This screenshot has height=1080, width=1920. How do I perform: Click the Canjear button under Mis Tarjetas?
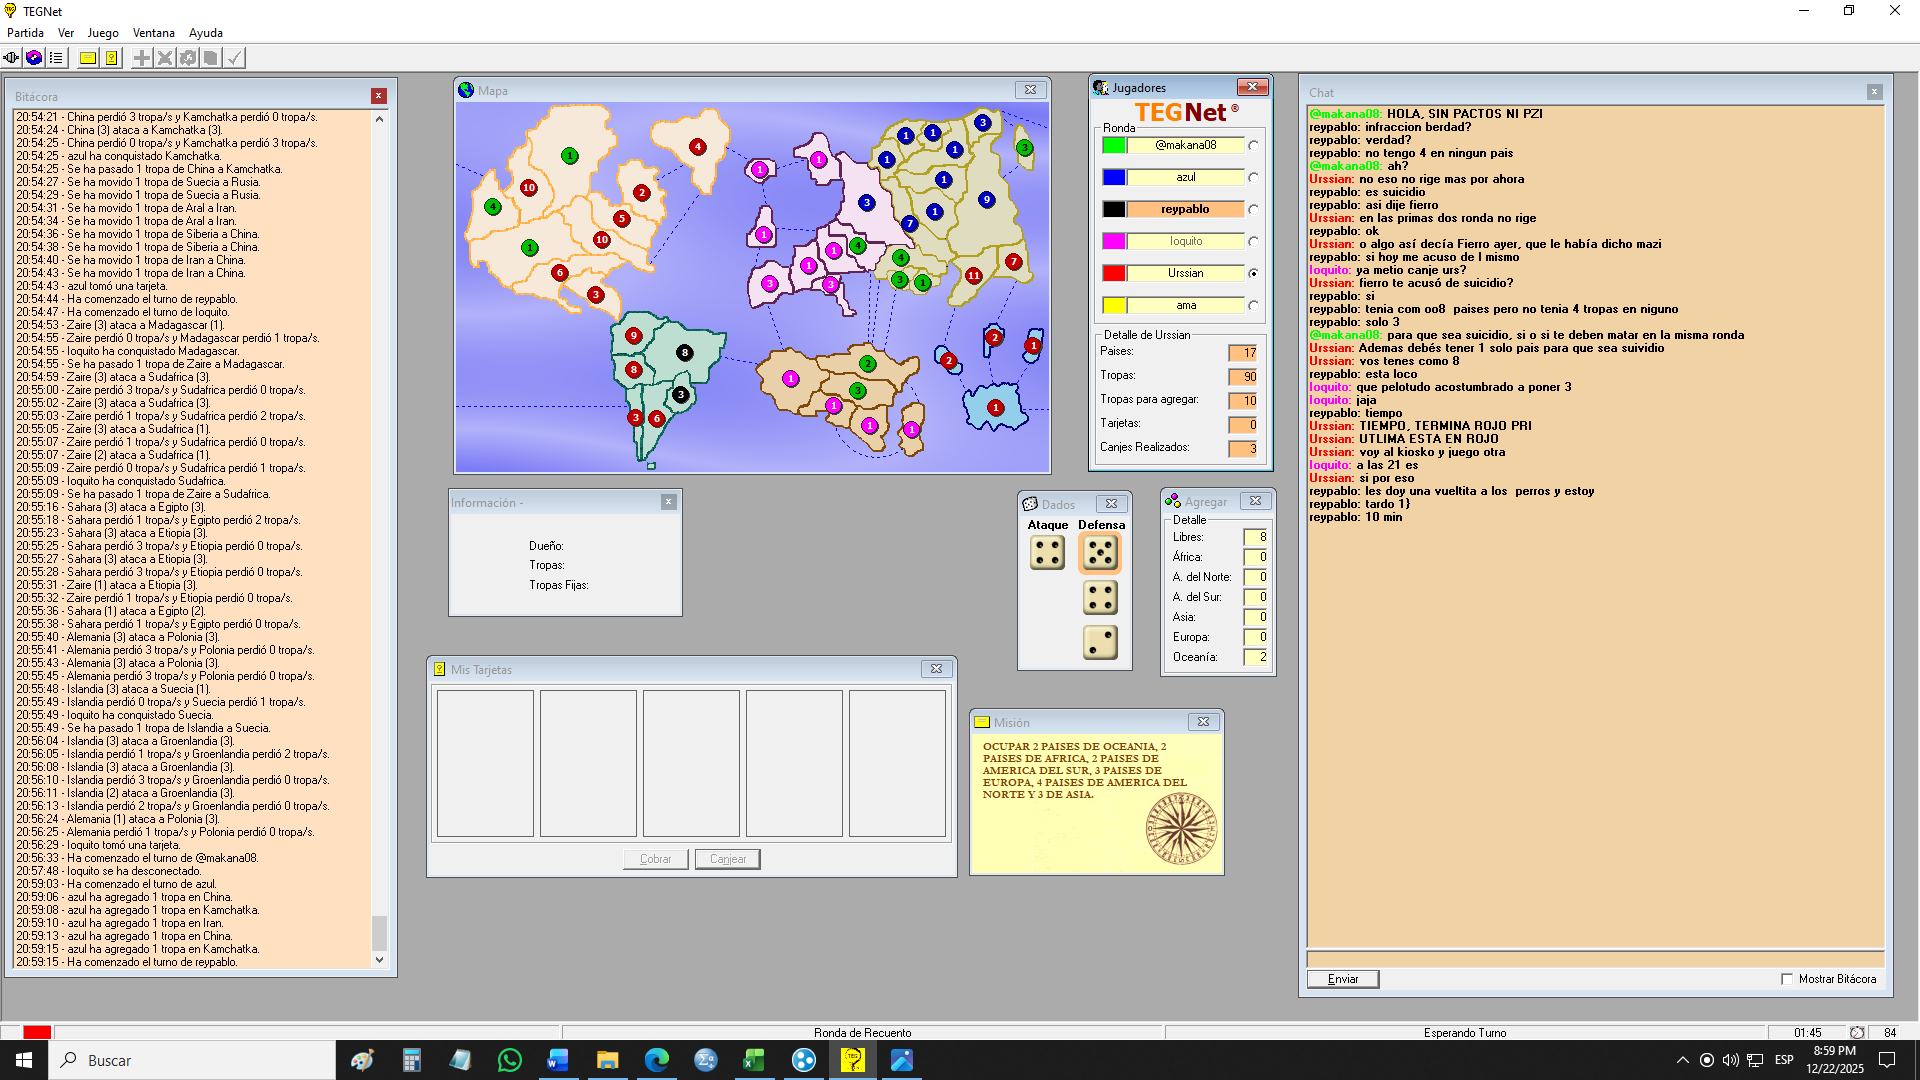(x=727, y=859)
